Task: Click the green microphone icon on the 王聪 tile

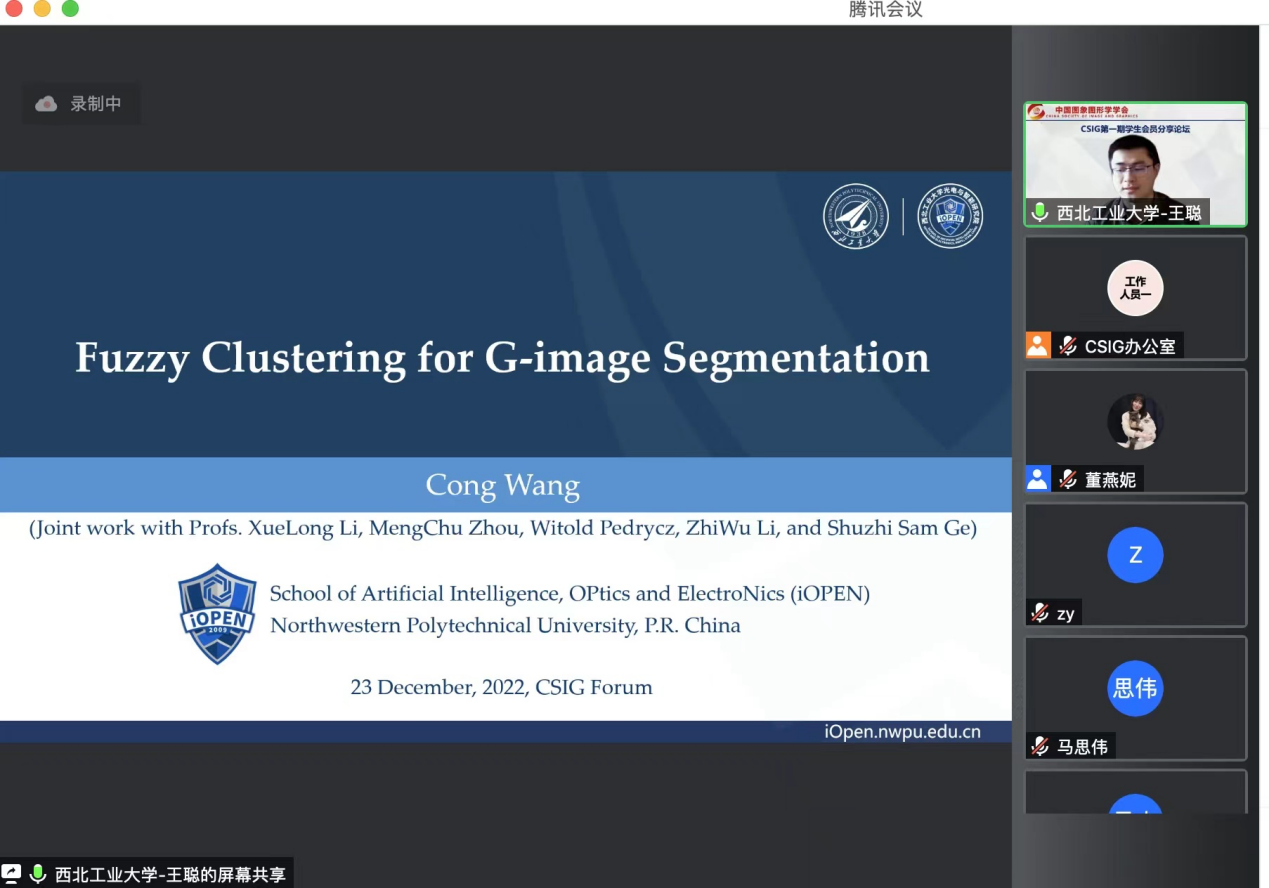Action: click(x=1040, y=212)
